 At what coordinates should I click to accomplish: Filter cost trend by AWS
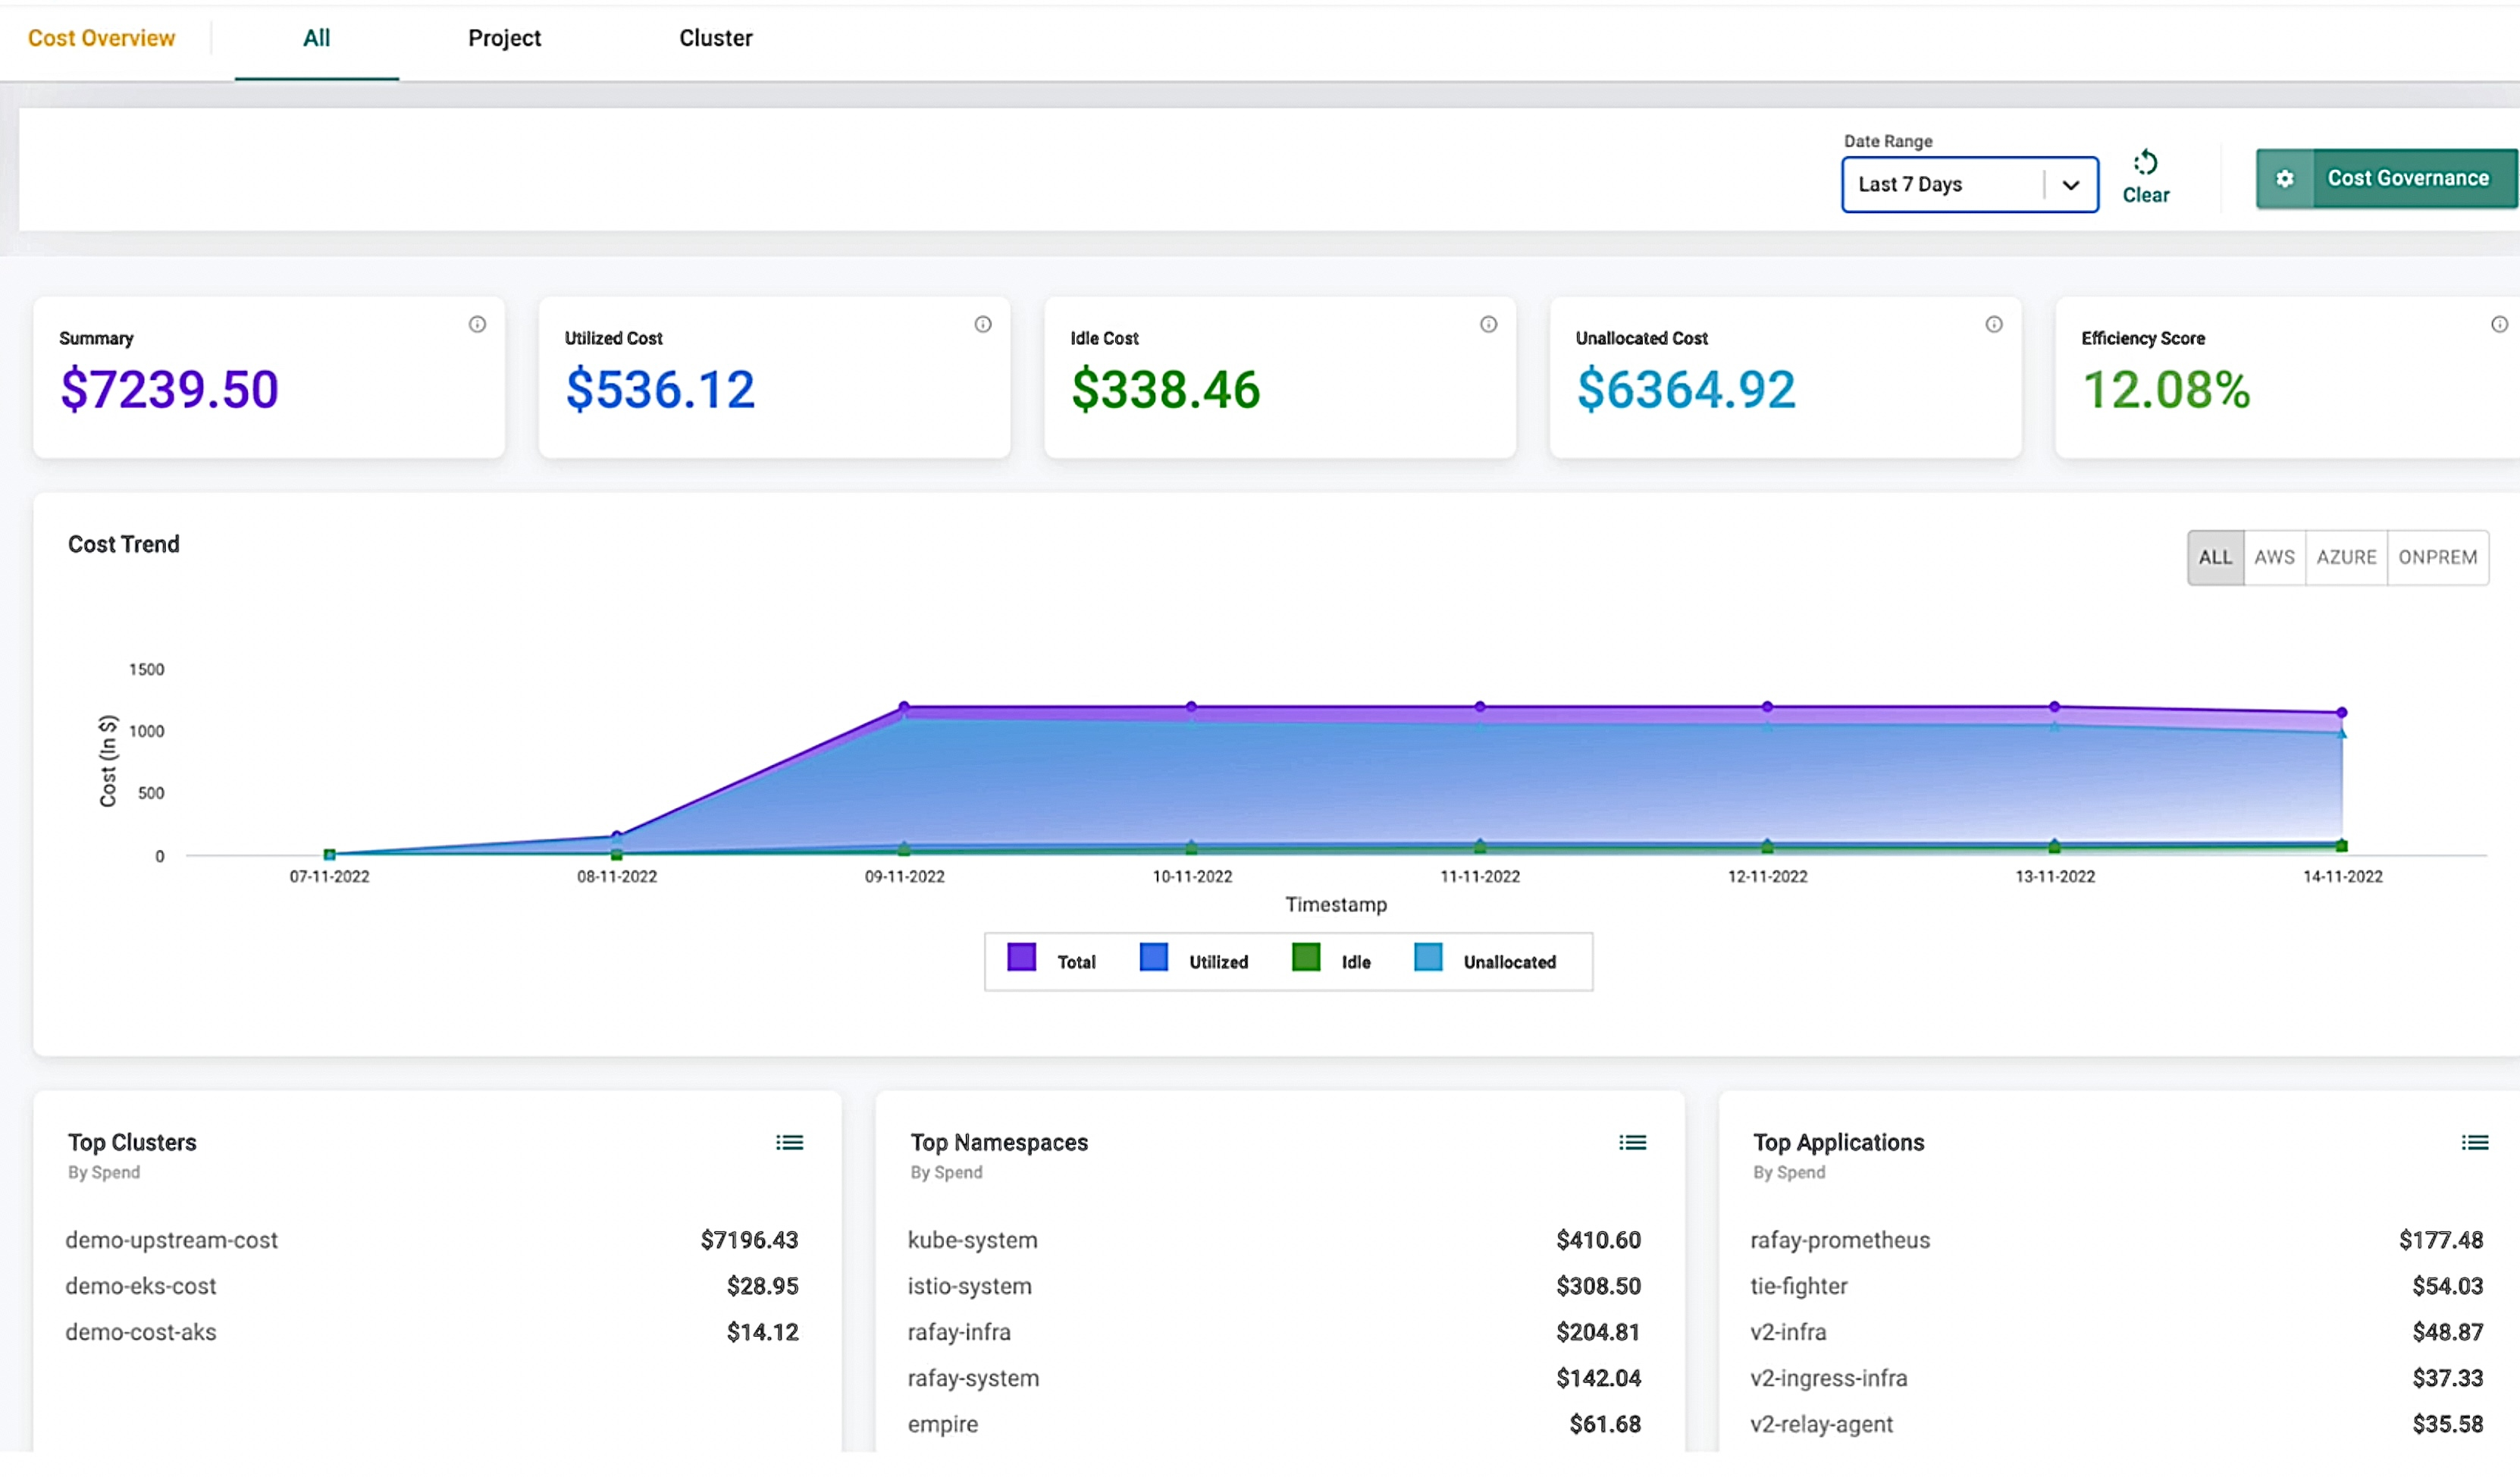pyautogui.click(x=2274, y=557)
